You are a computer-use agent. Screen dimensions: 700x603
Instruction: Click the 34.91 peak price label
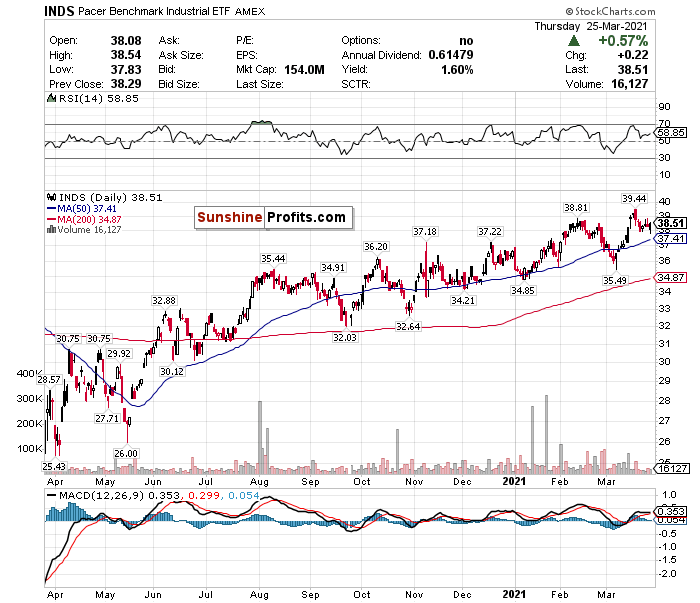333,268
